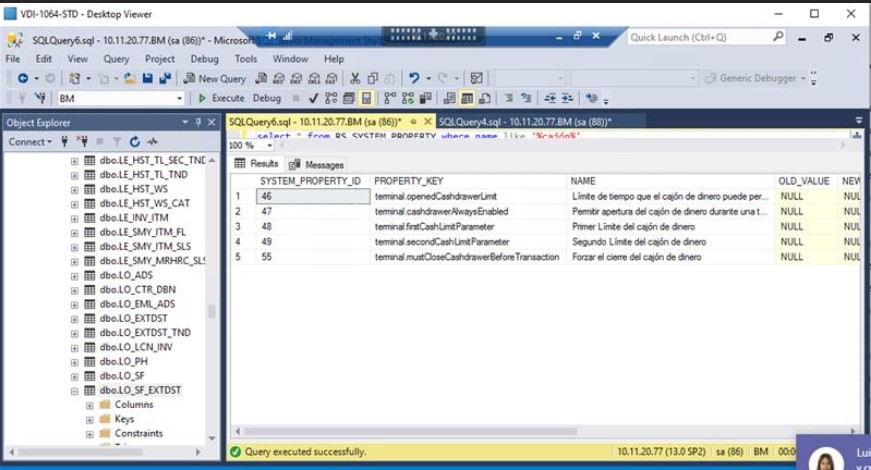
Task: Open the BM database dropdown
Action: point(179,98)
